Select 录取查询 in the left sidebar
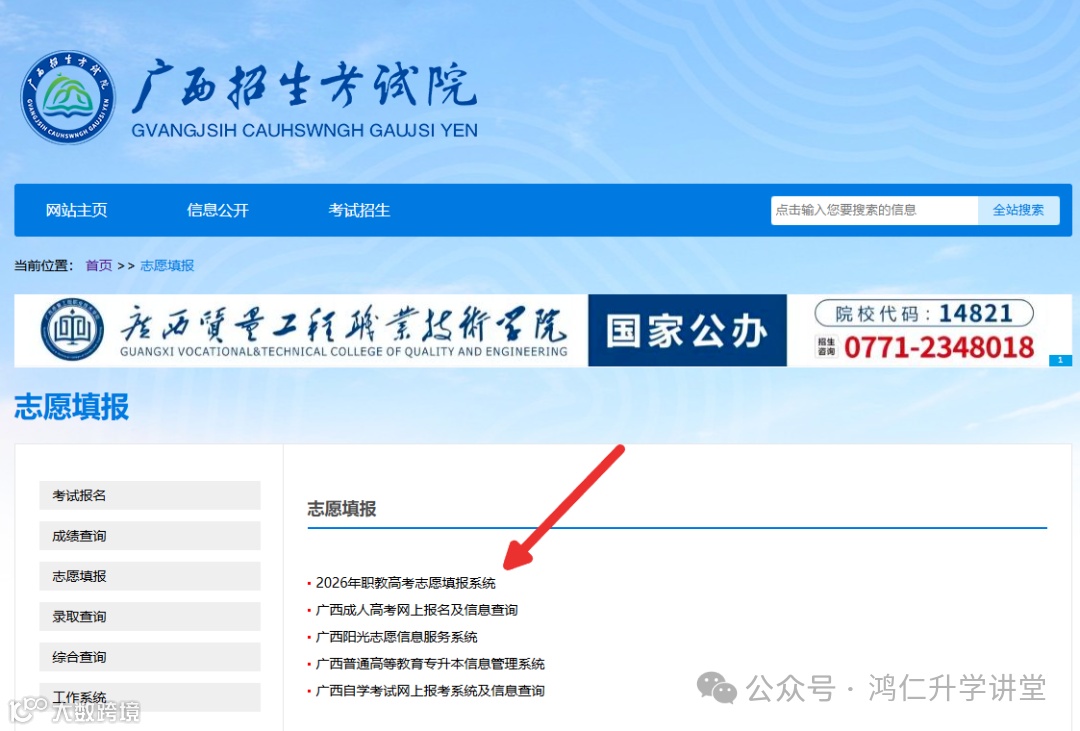Image resolution: width=1080 pixels, height=731 pixels. coord(150,617)
